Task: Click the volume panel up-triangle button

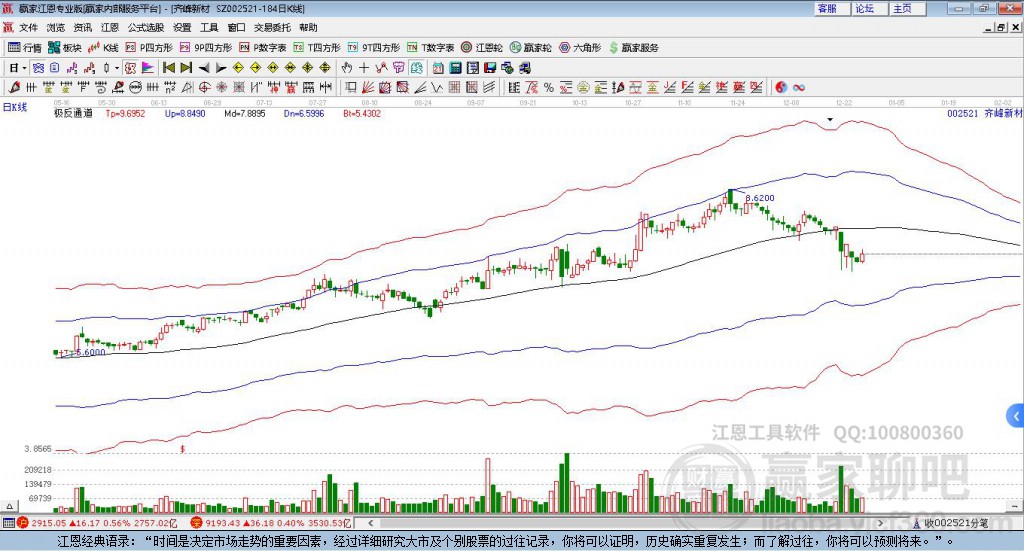Action: pos(9,506)
